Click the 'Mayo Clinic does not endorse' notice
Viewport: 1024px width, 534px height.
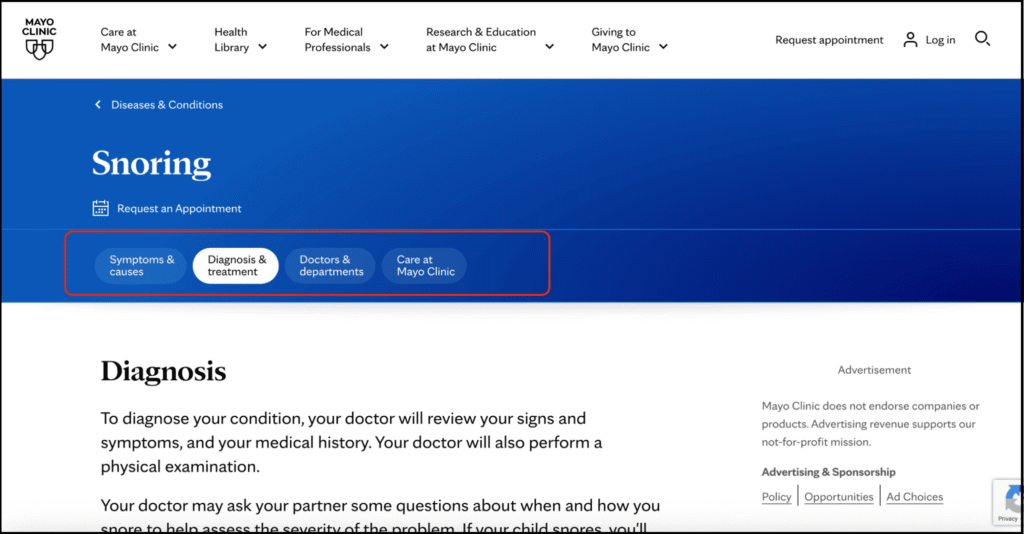click(871, 424)
